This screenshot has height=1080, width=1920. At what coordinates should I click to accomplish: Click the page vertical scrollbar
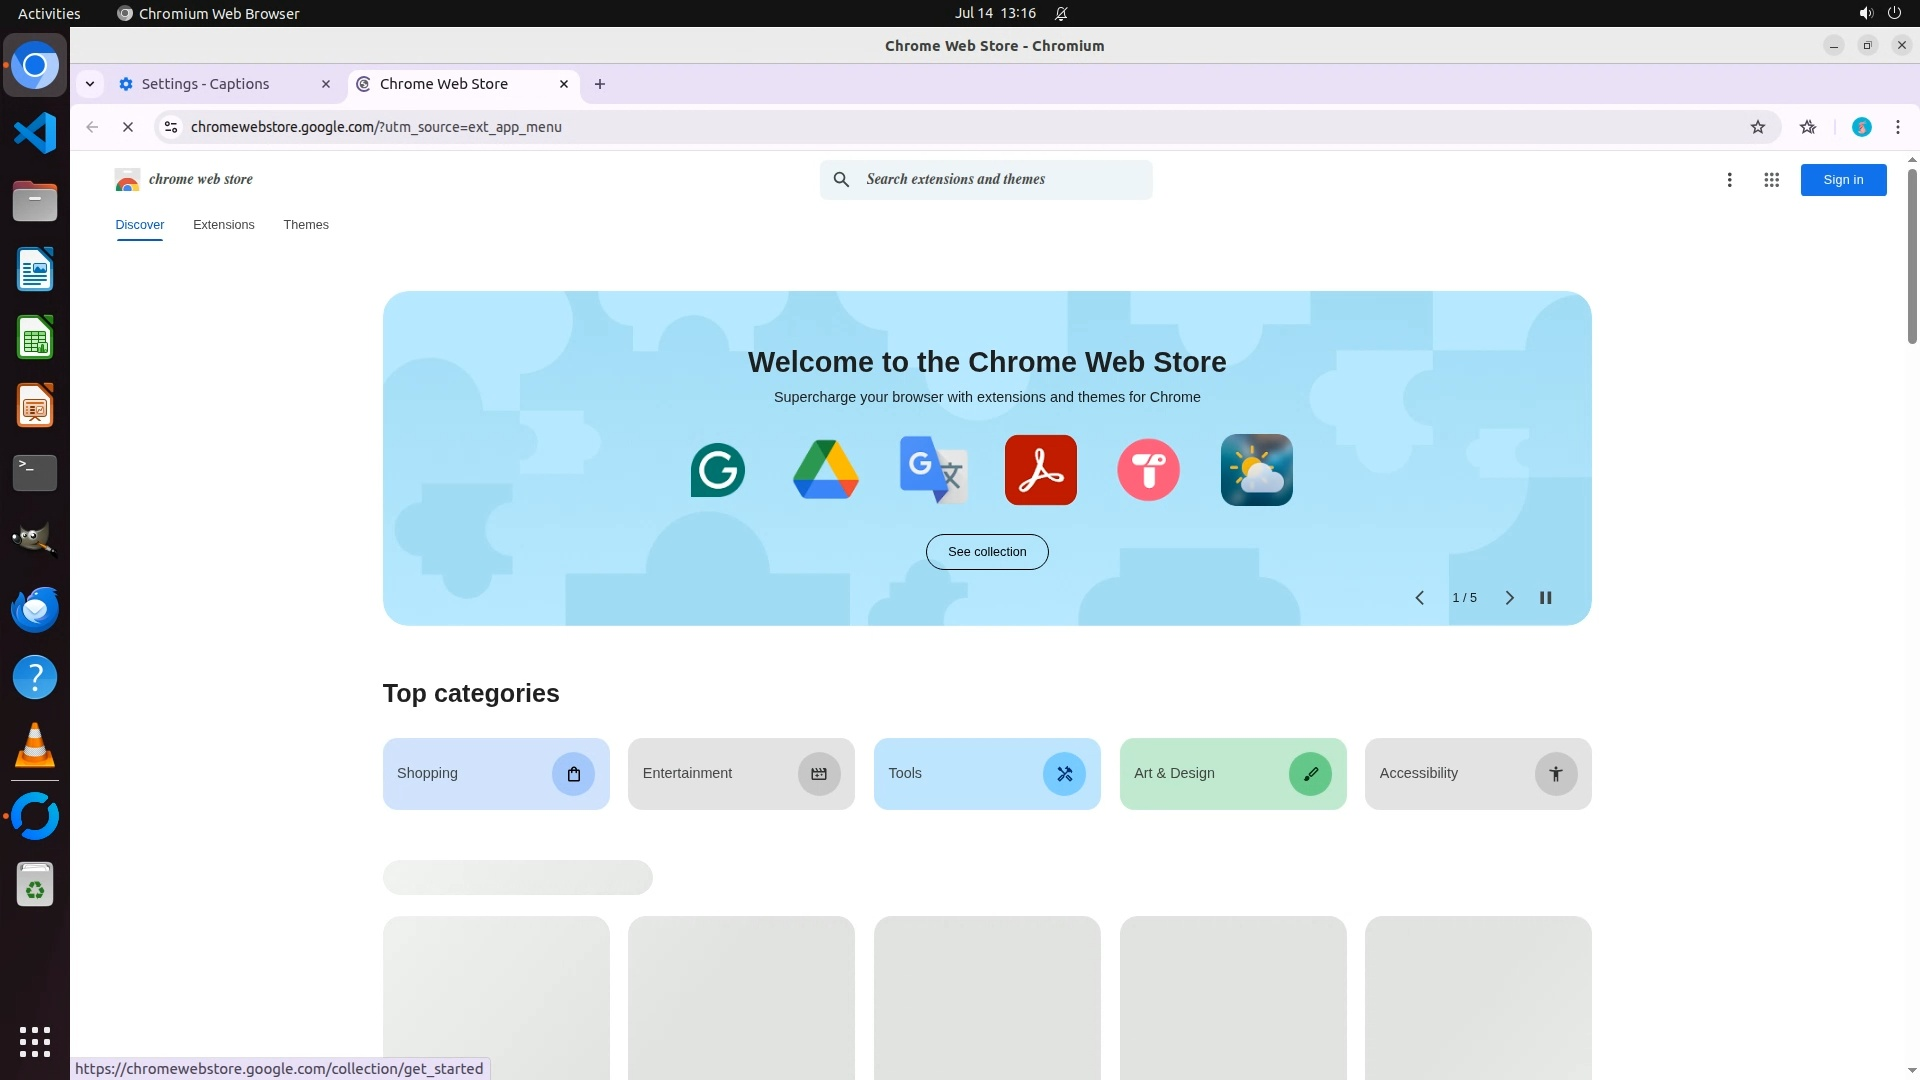[x=1911, y=256]
